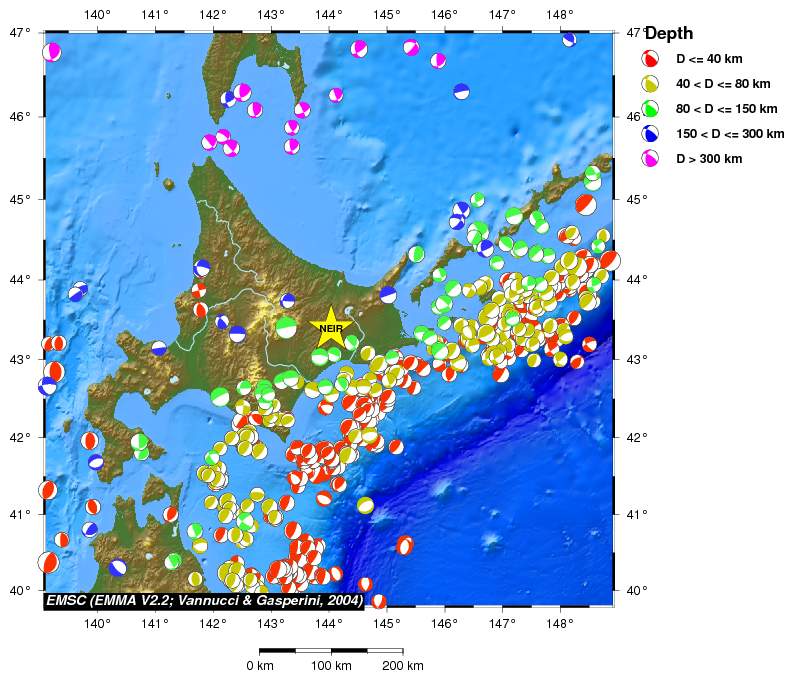Screen dimensions: 794x680
Task: Click the 200 km scale bar label
Action: [x=403, y=666]
